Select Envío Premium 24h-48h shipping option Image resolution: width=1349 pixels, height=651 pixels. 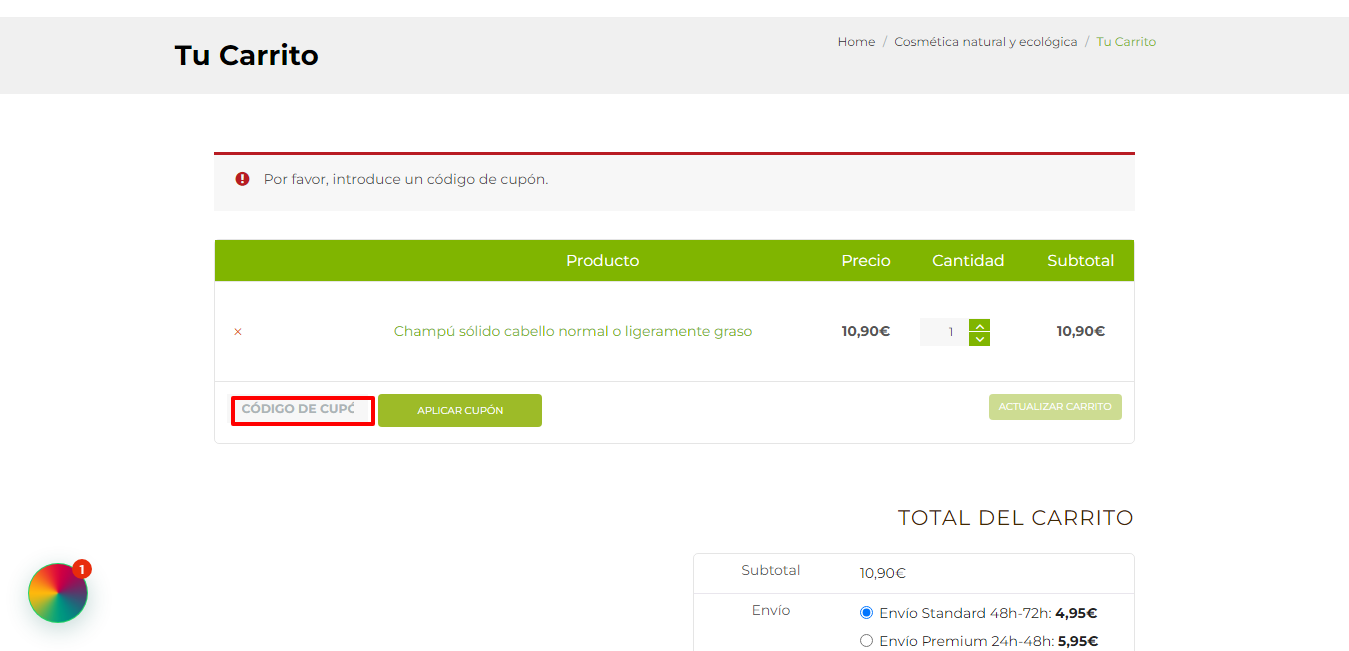tap(866, 641)
